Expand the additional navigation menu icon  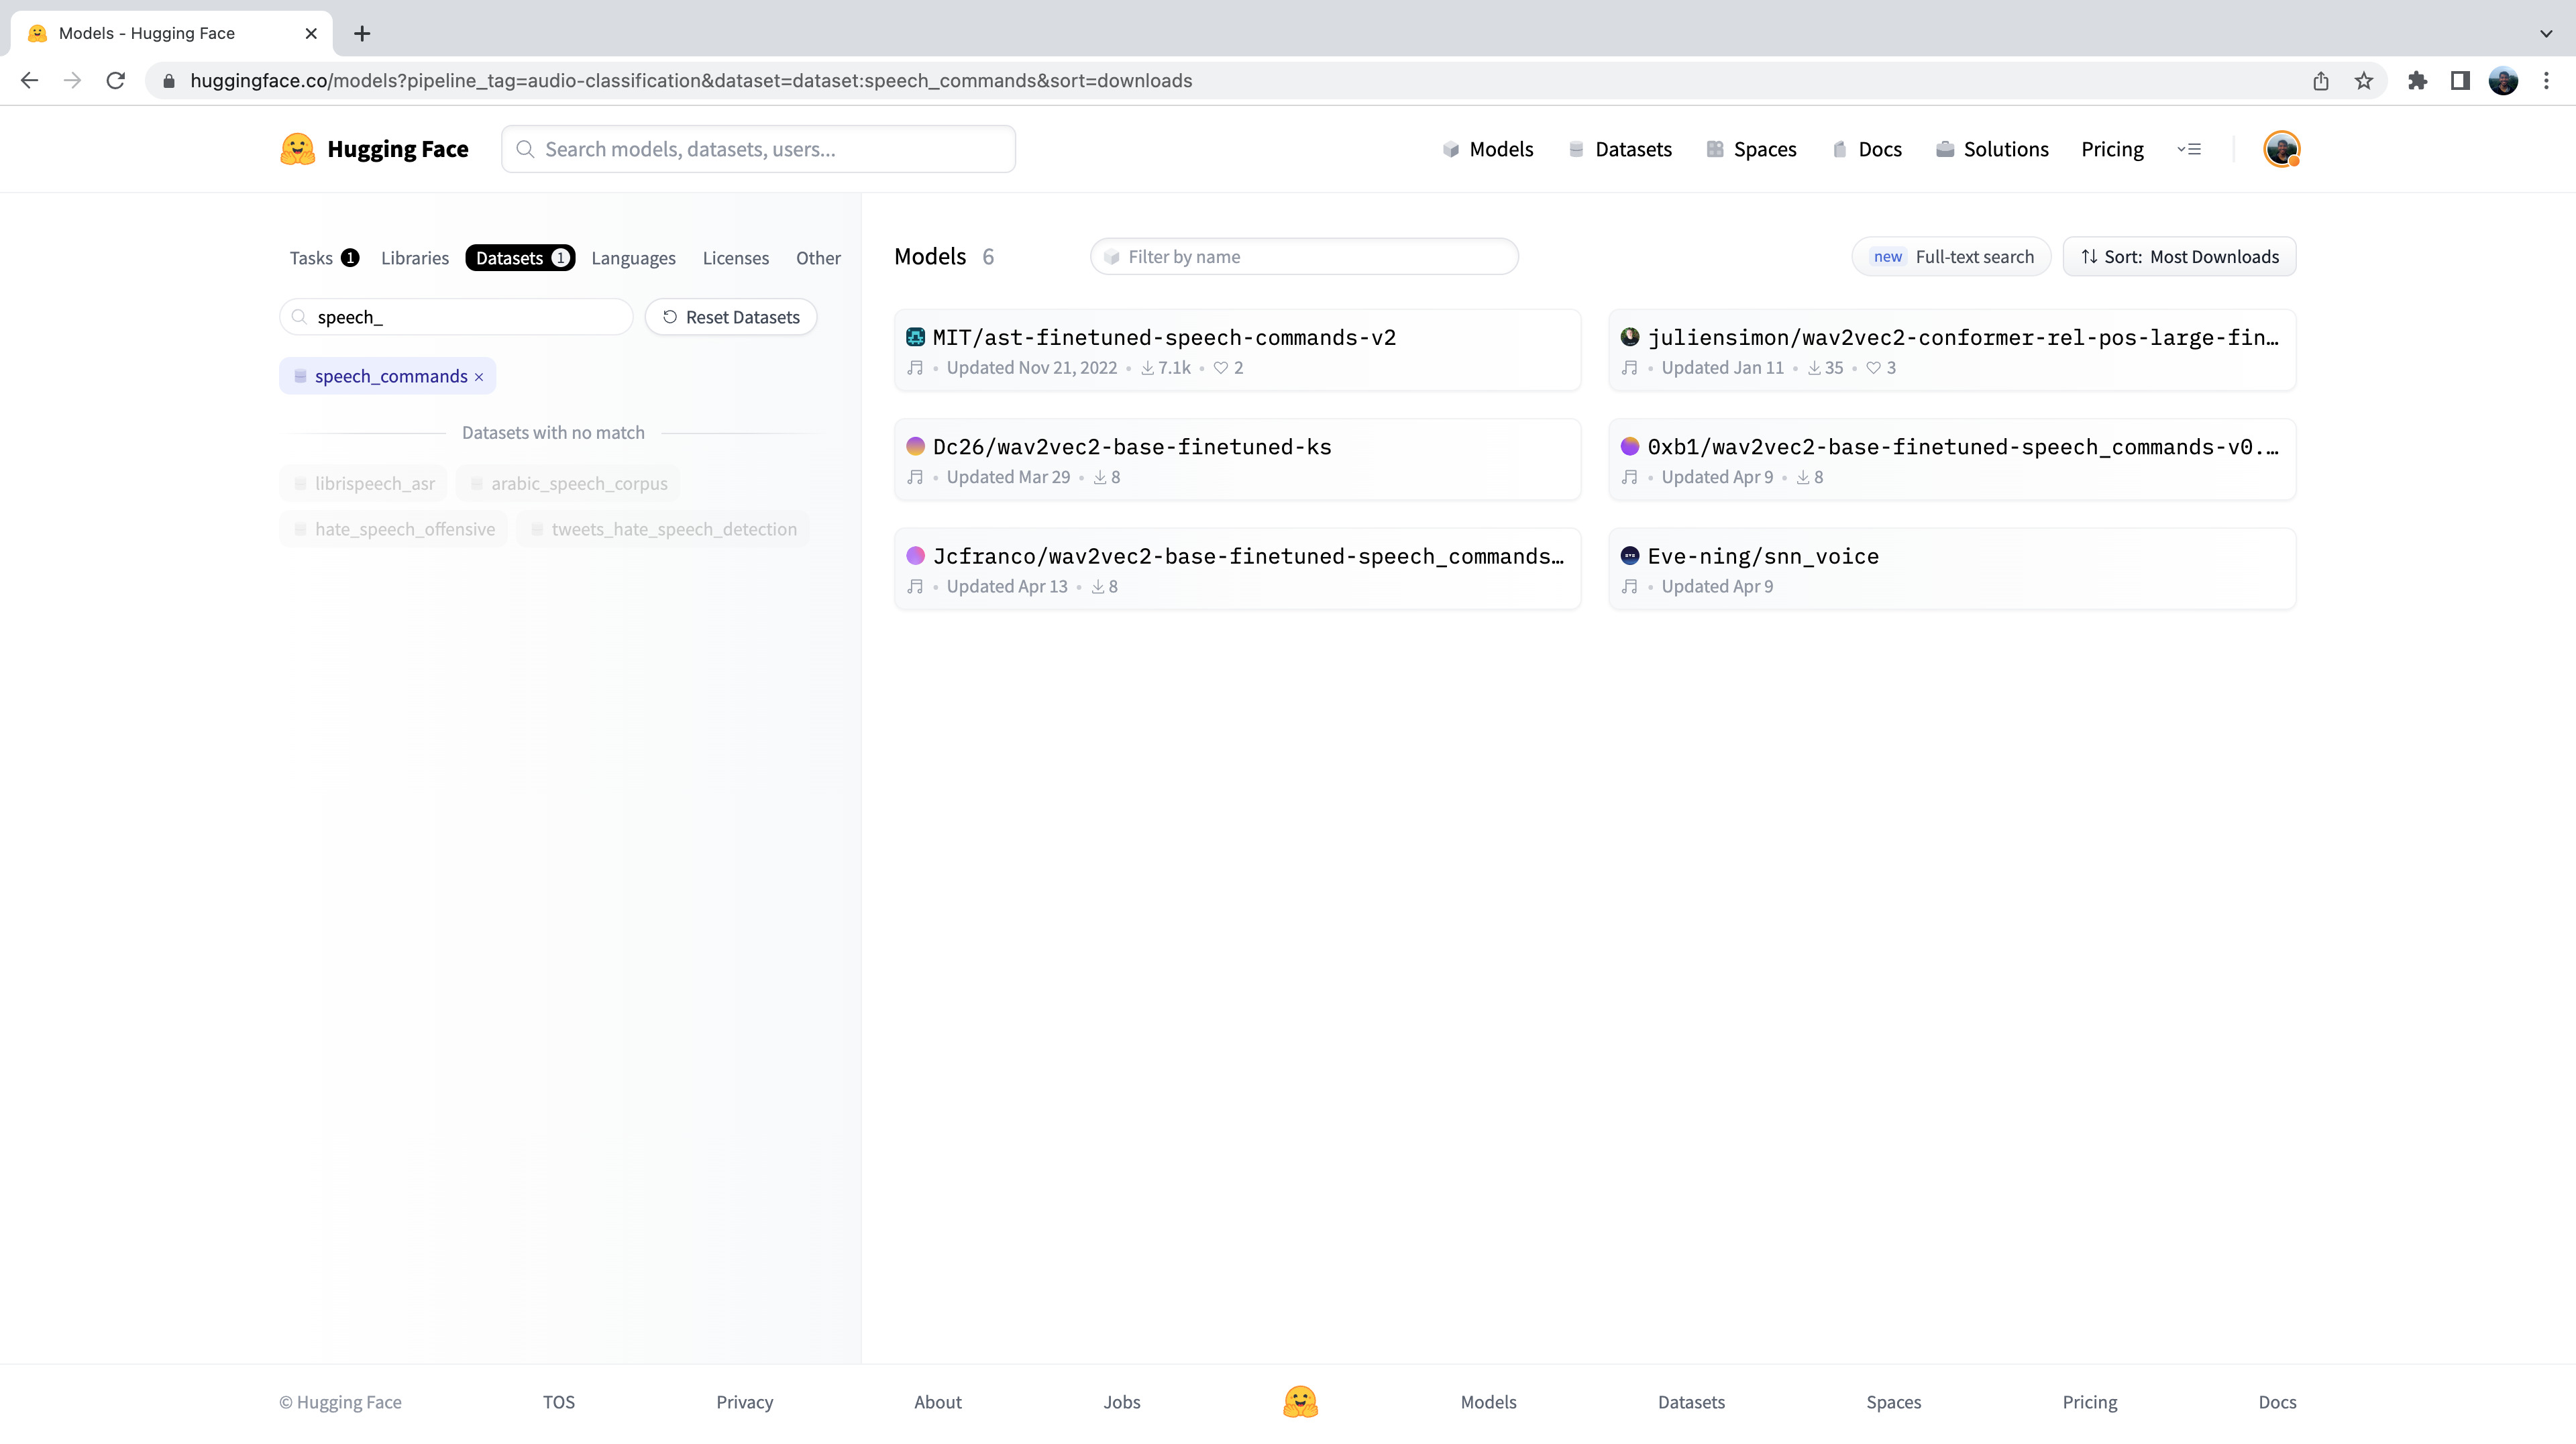click(x=2188, y=149)
